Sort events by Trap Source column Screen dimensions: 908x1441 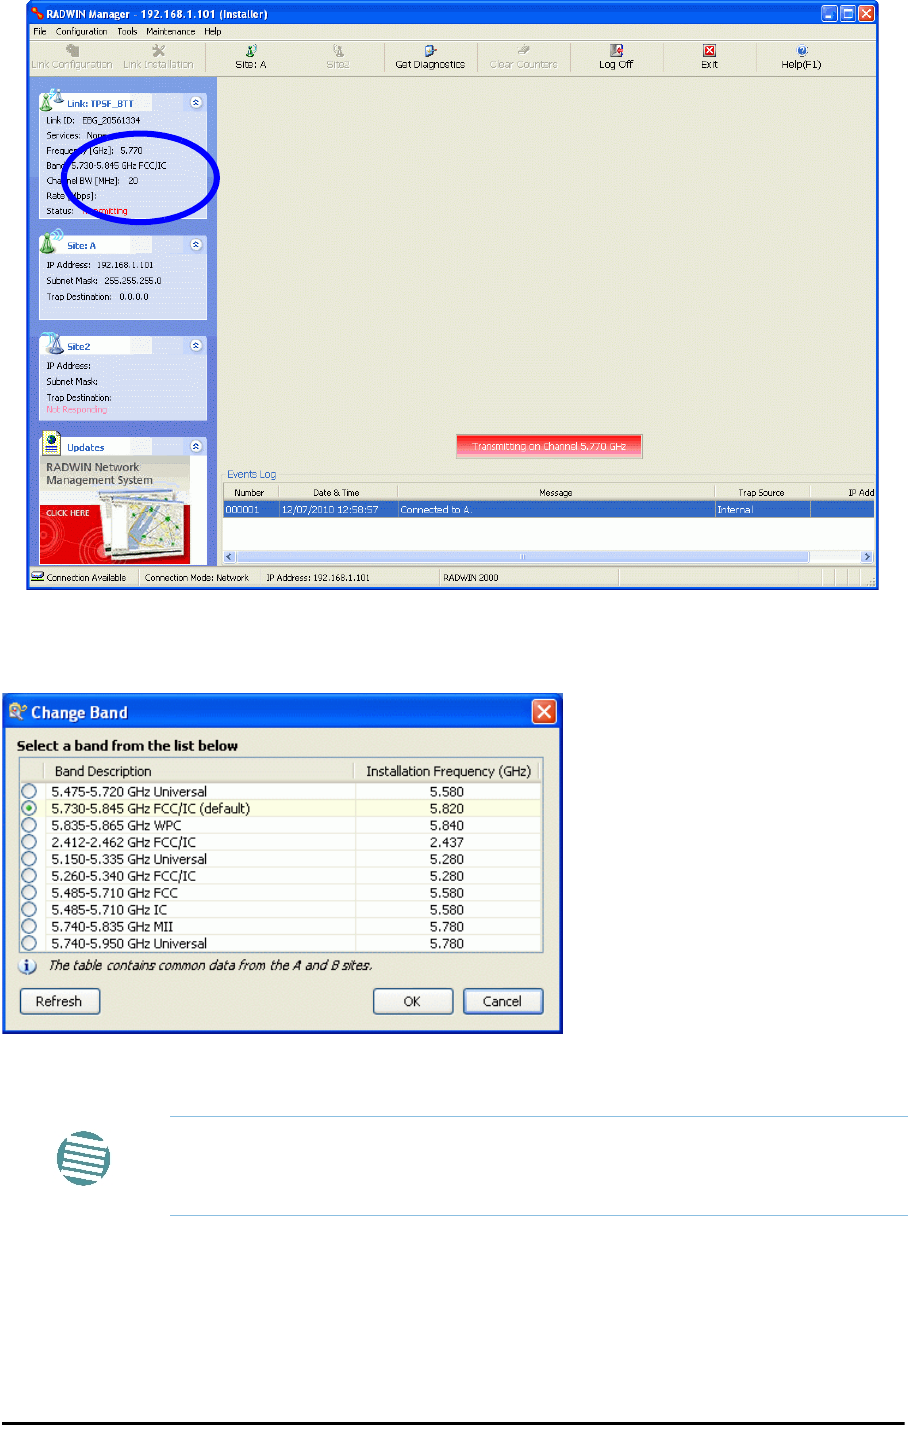(x=761, y=492)
